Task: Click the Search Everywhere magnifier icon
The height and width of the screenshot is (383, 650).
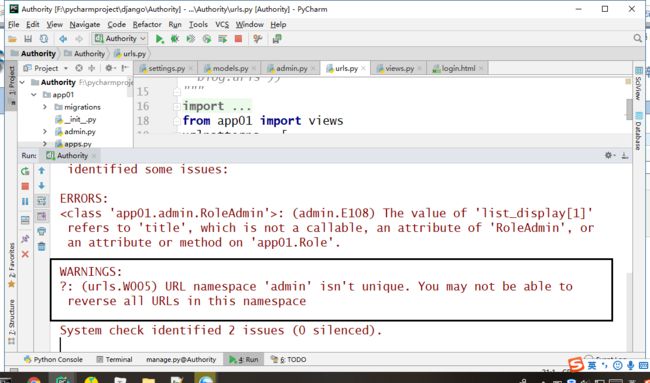Action: 638,39
